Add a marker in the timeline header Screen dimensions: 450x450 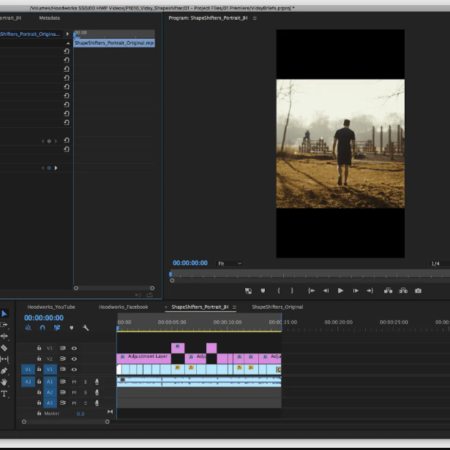click(x=71, y=328)
